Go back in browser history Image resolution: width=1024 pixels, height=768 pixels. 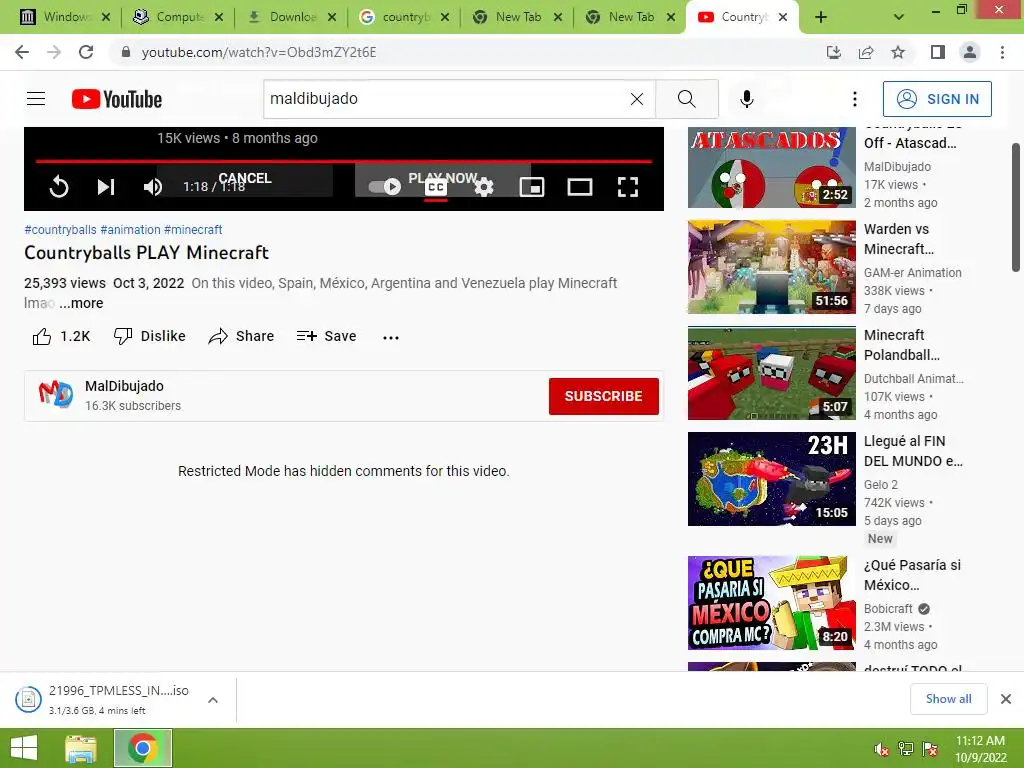pos(22,52)
